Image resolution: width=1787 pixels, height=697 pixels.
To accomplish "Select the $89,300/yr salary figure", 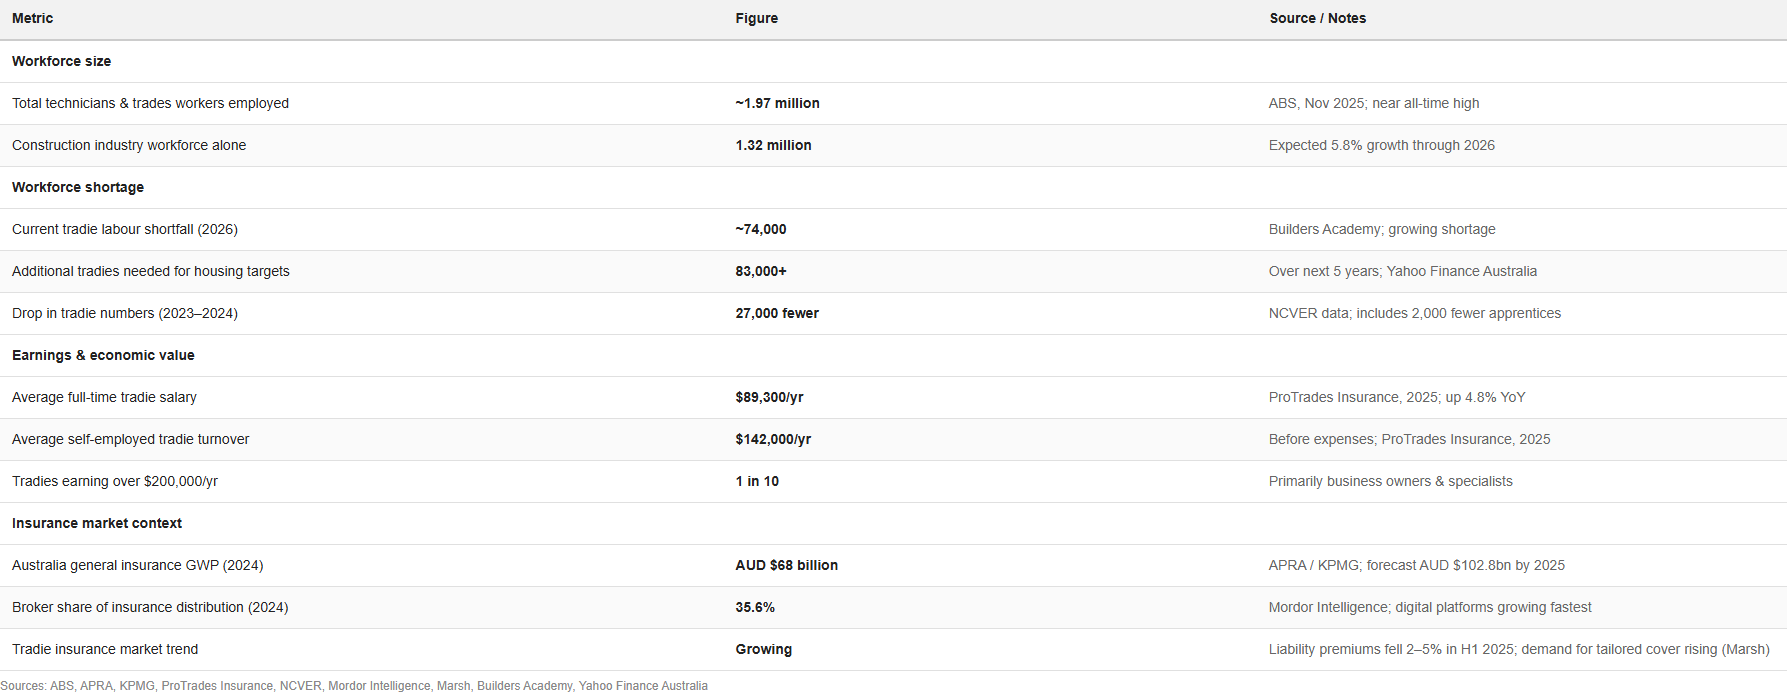I will [769, 397].
